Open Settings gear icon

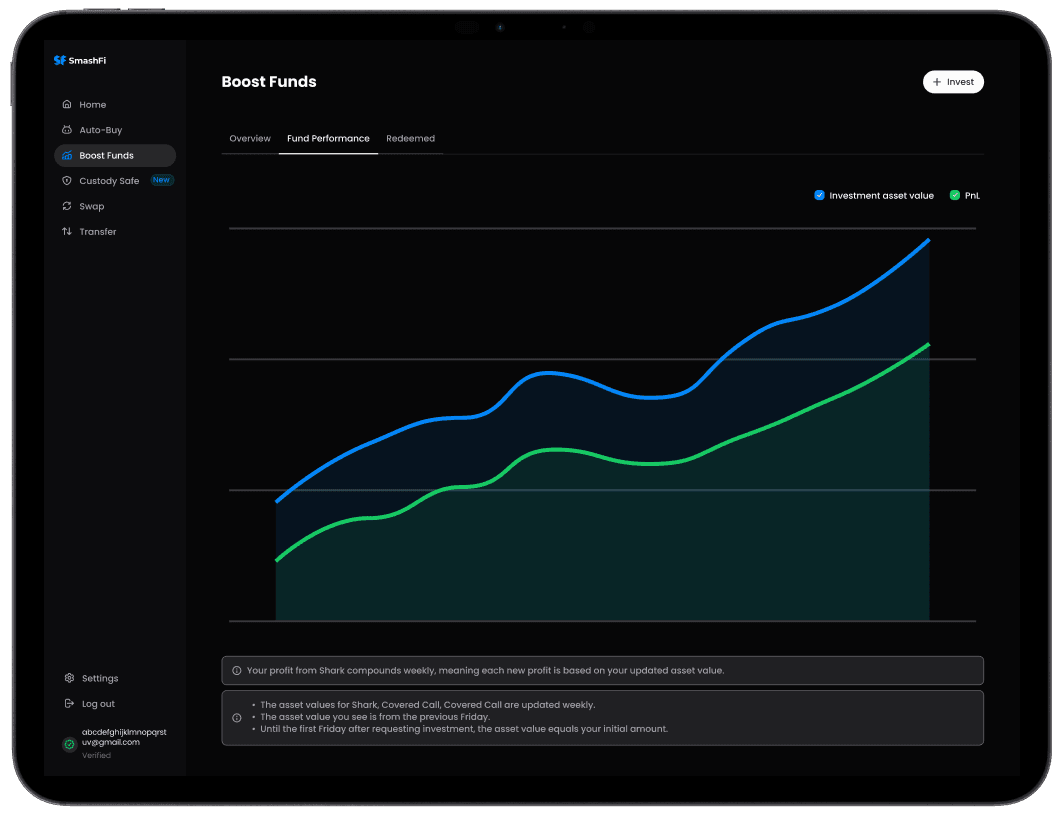[69, 678]
